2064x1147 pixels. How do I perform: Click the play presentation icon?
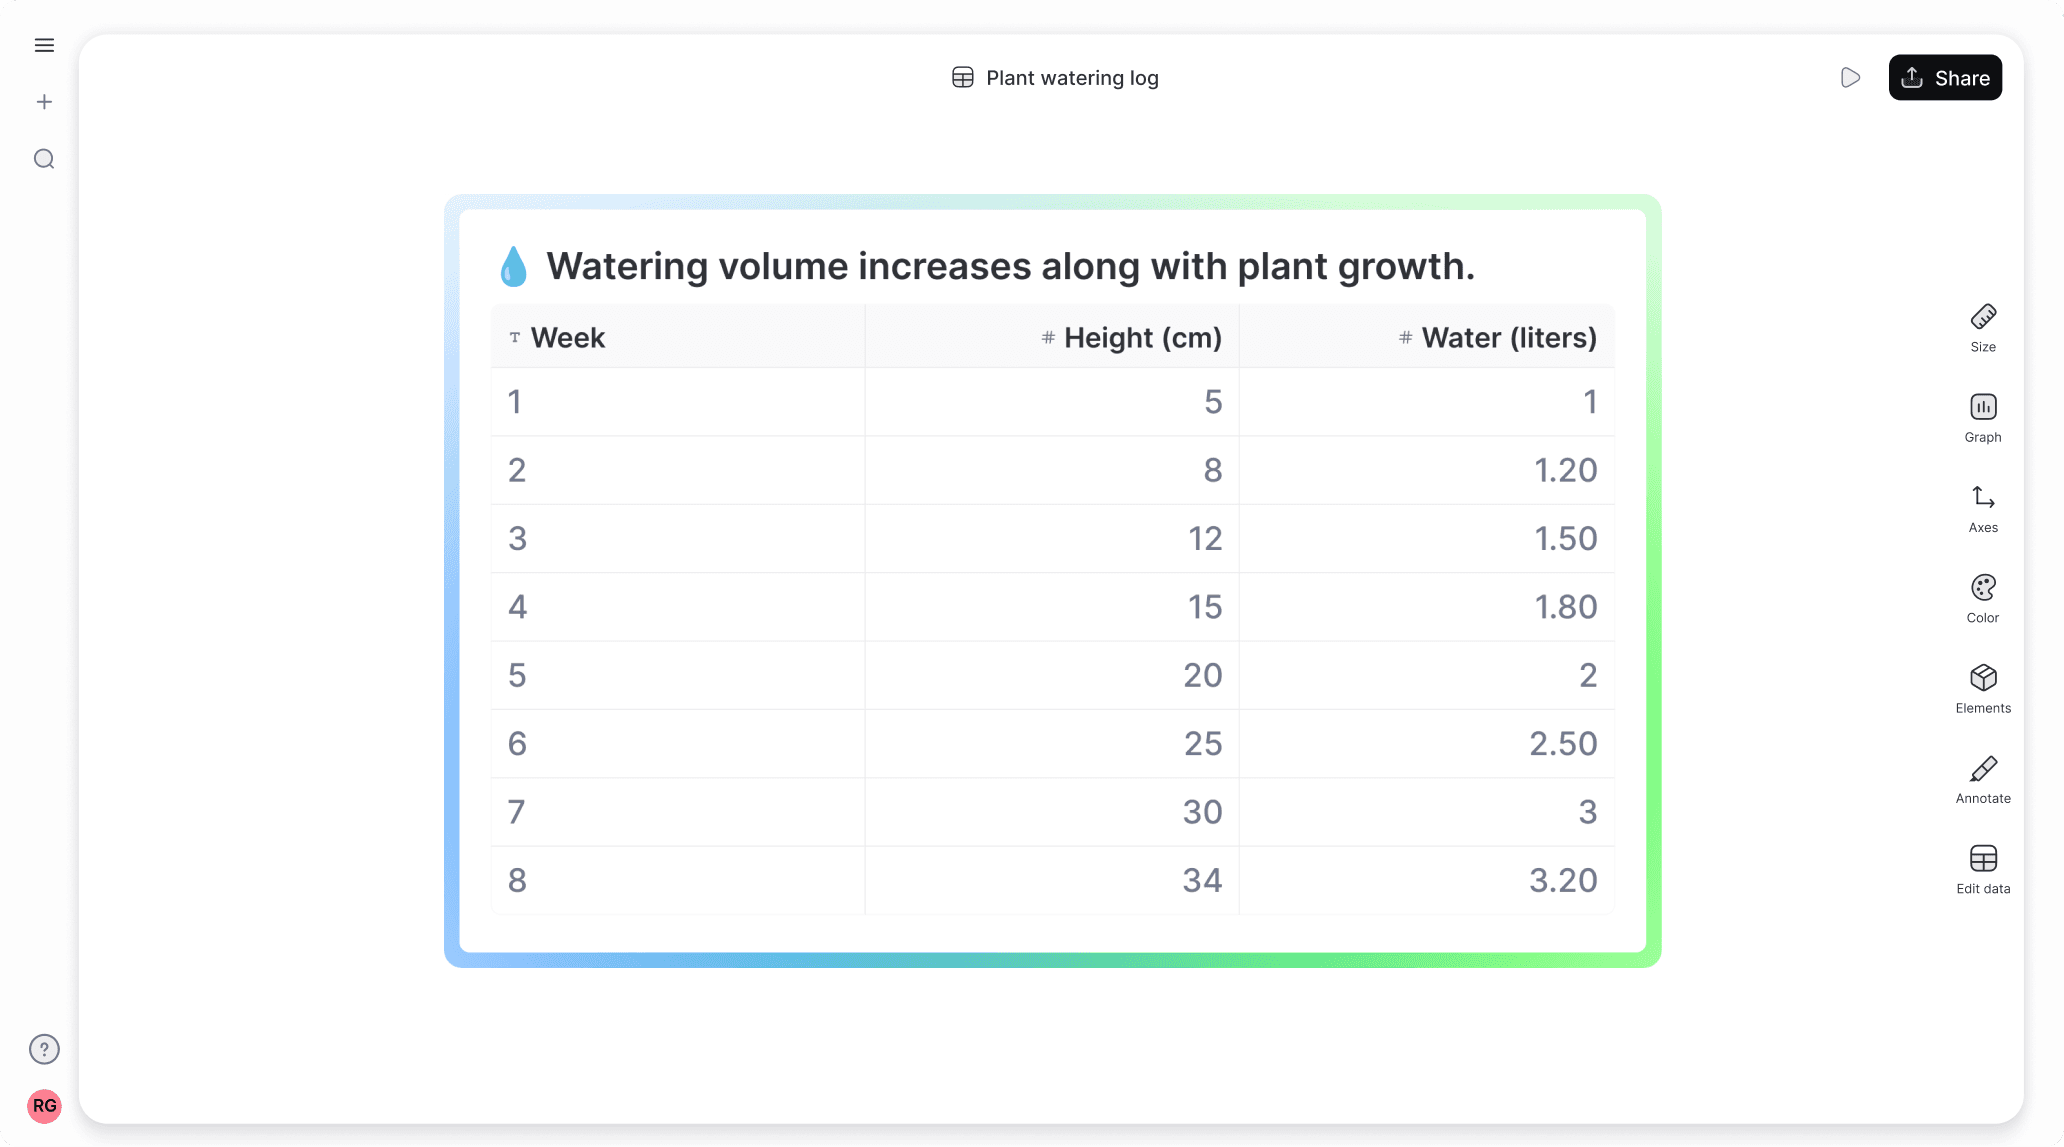click(1850, 77)
